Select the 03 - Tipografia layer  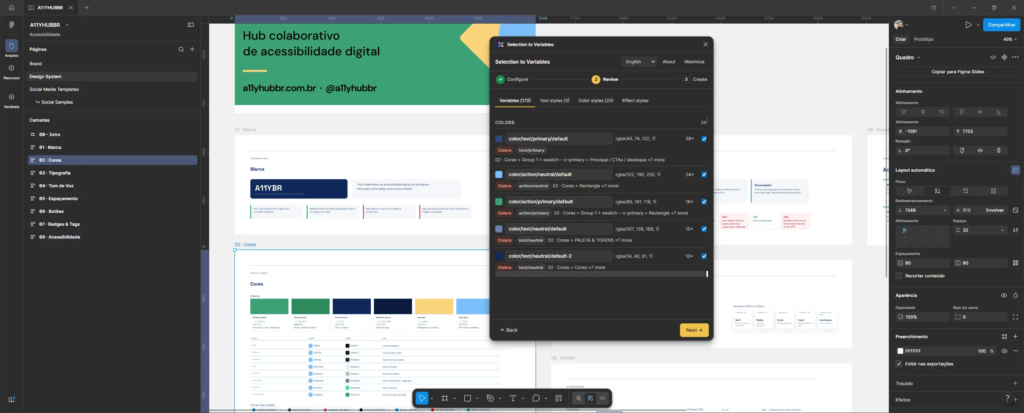[112, 173]
